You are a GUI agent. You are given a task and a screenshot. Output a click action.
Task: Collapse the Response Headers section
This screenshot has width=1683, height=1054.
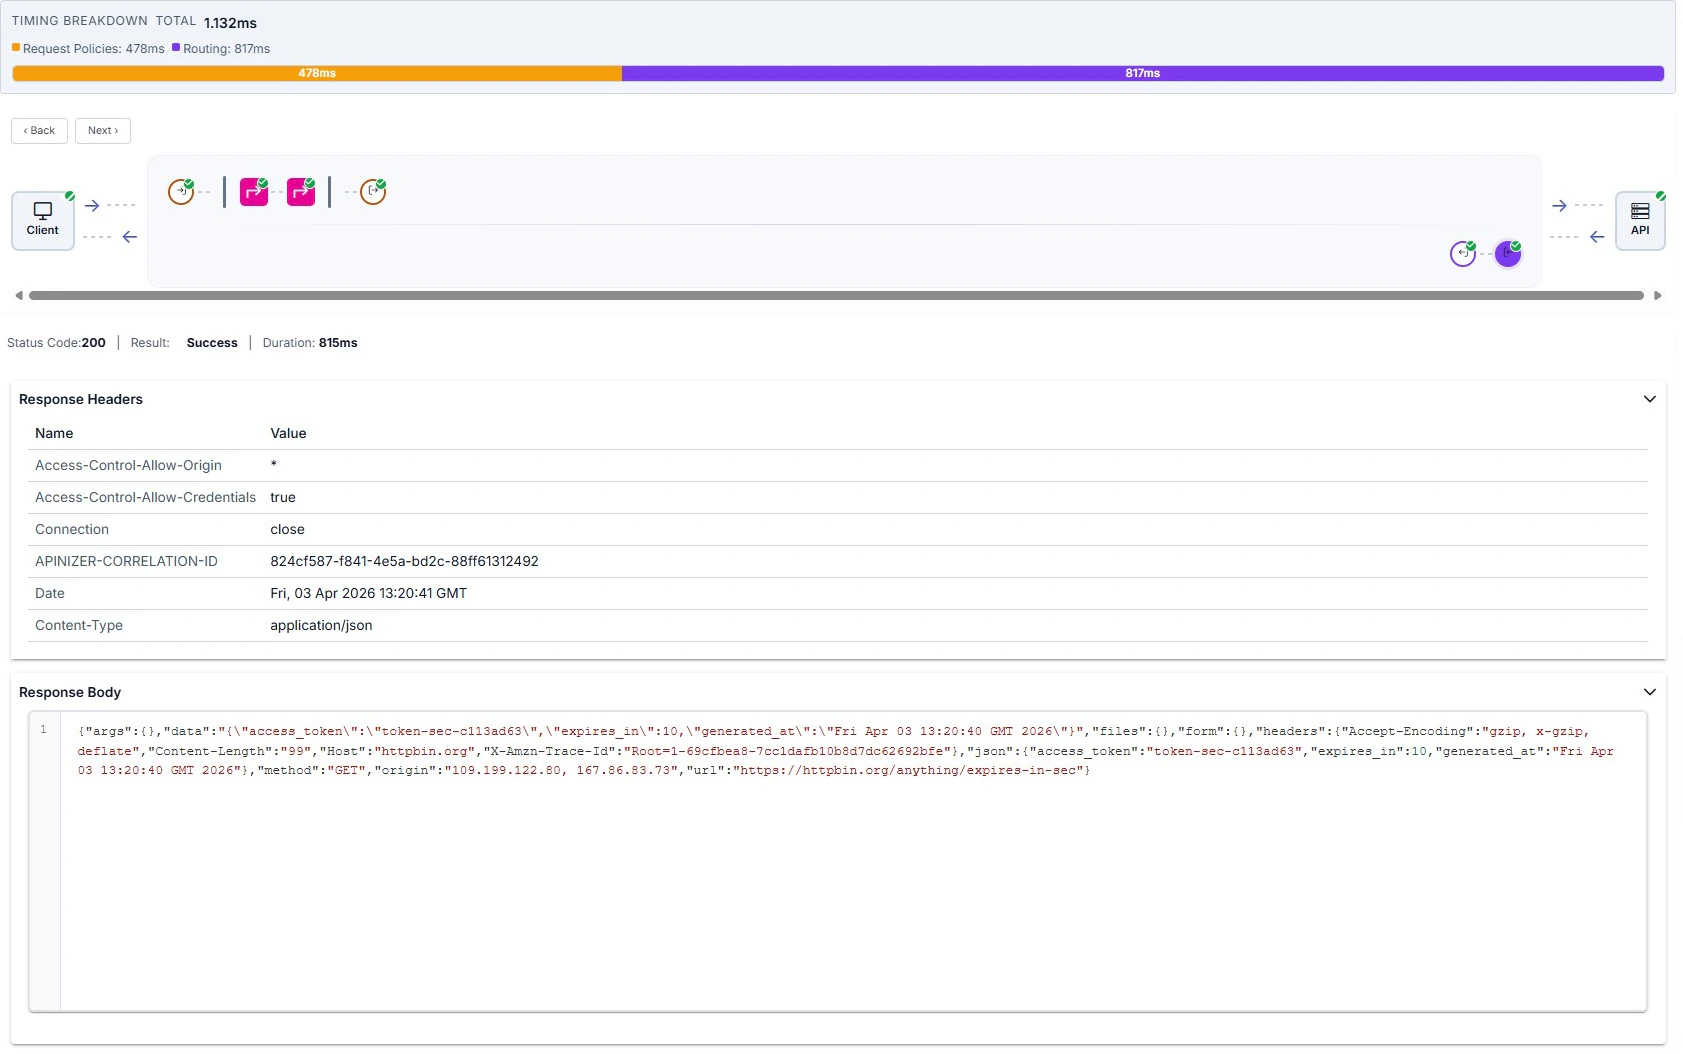tap(1648, 399)
